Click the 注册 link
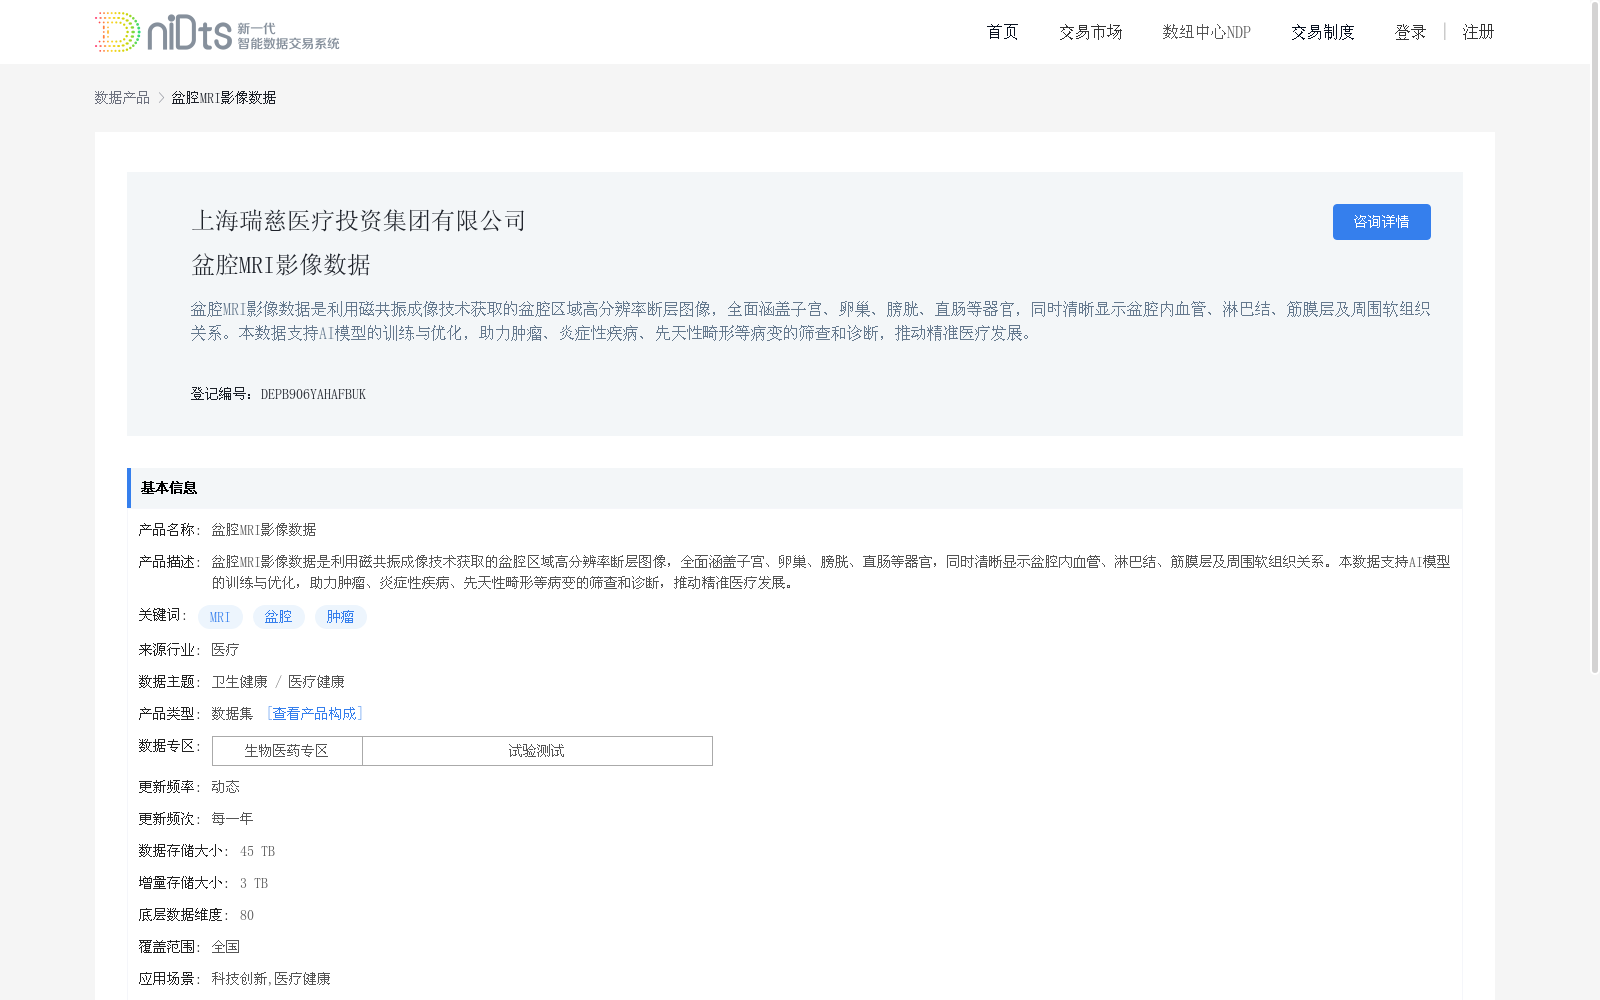Image resolution: width=1600 pixels, height=1000 pixels. click(1478, 32)
